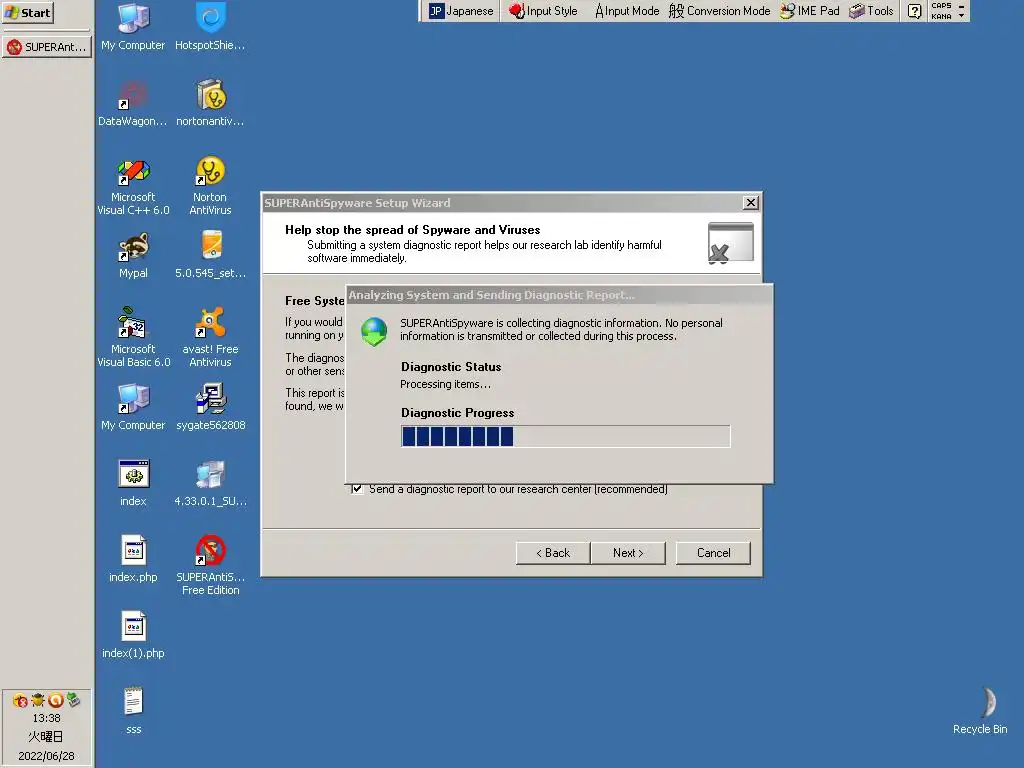Open the Conversion Mode menu

point(719,11)
